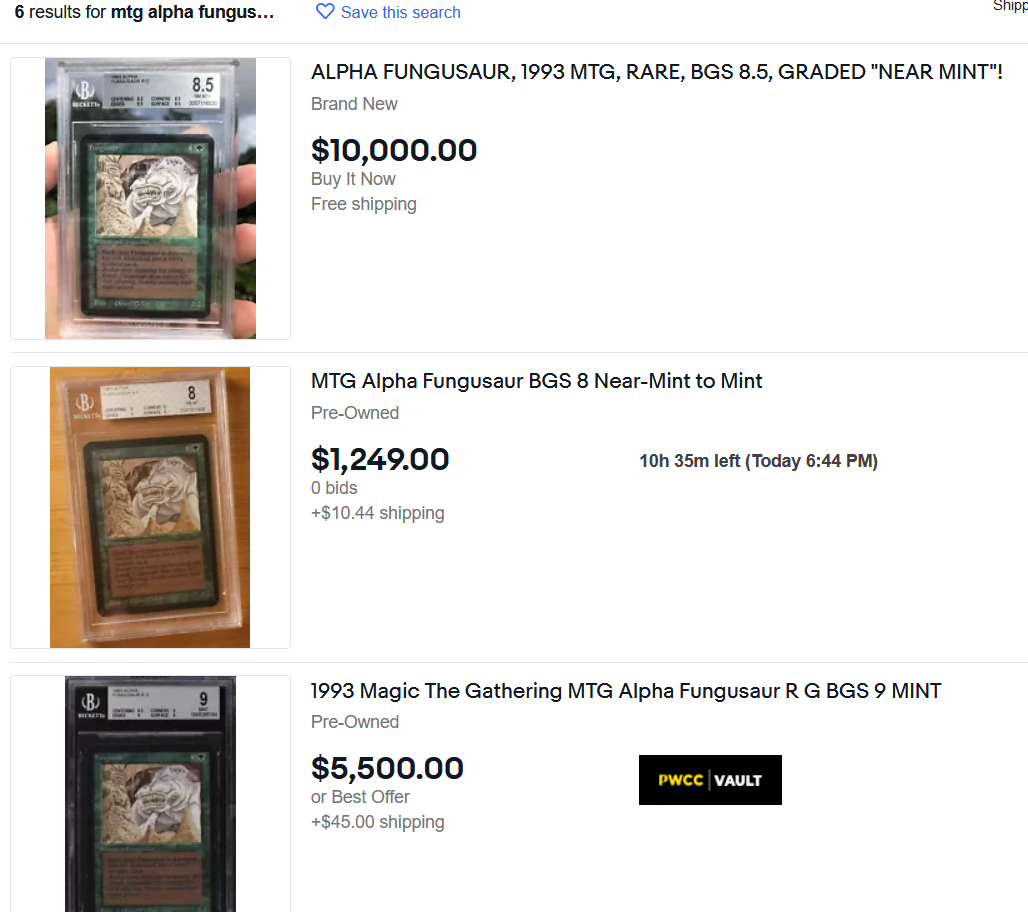Click the +$10.44 shipping text

pyautogui.click(x=378, y=513)
